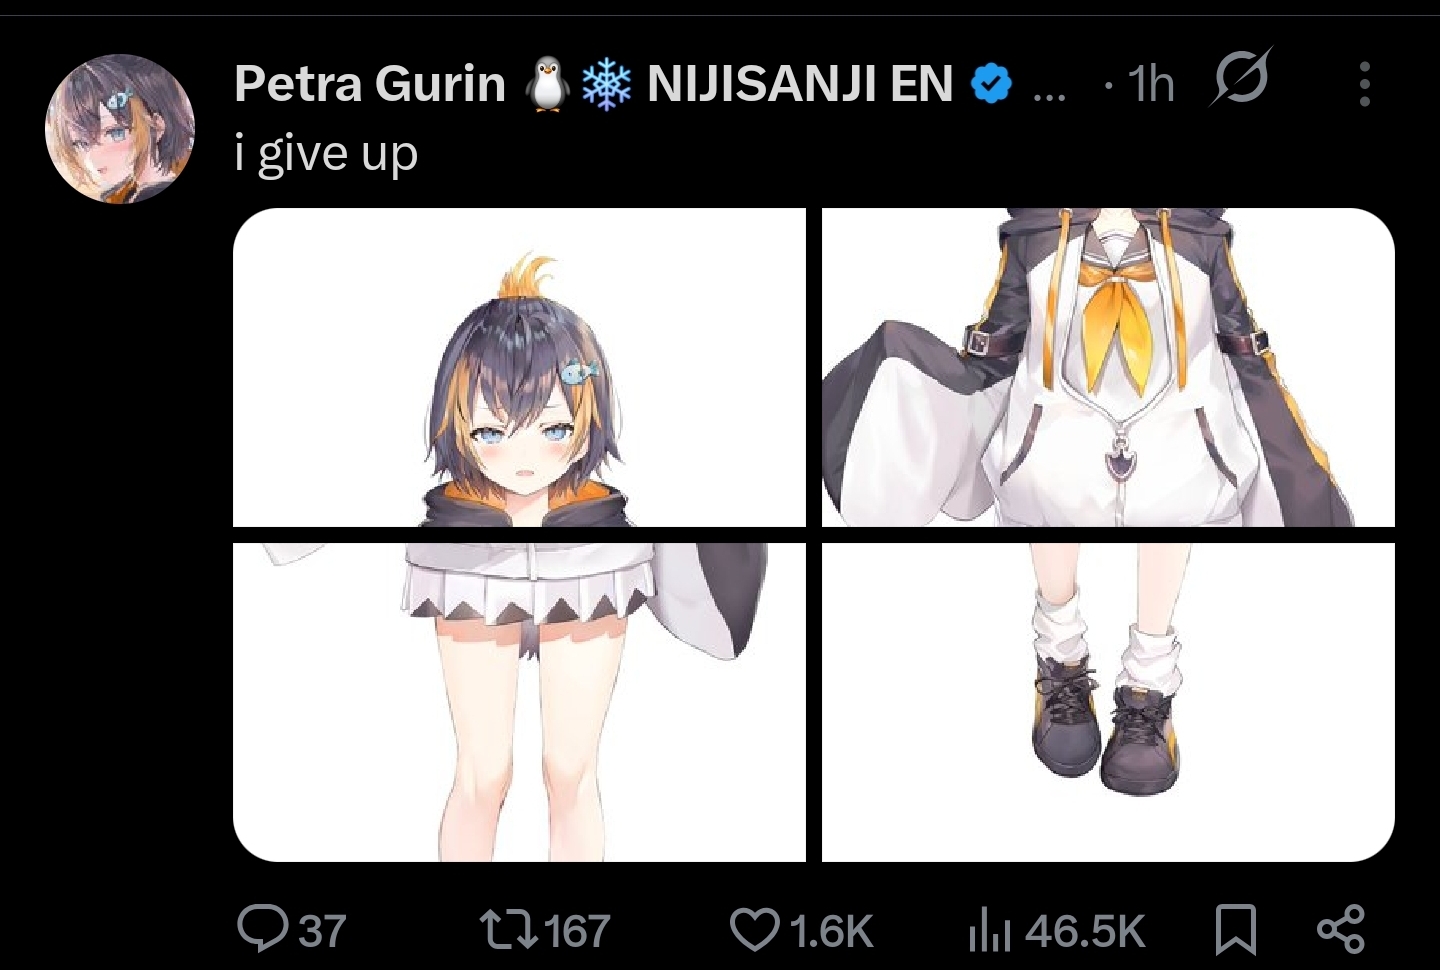Screen dimensions: 1440x970
Task: Like the tweet with heart icon
Action: coord(755,929)
